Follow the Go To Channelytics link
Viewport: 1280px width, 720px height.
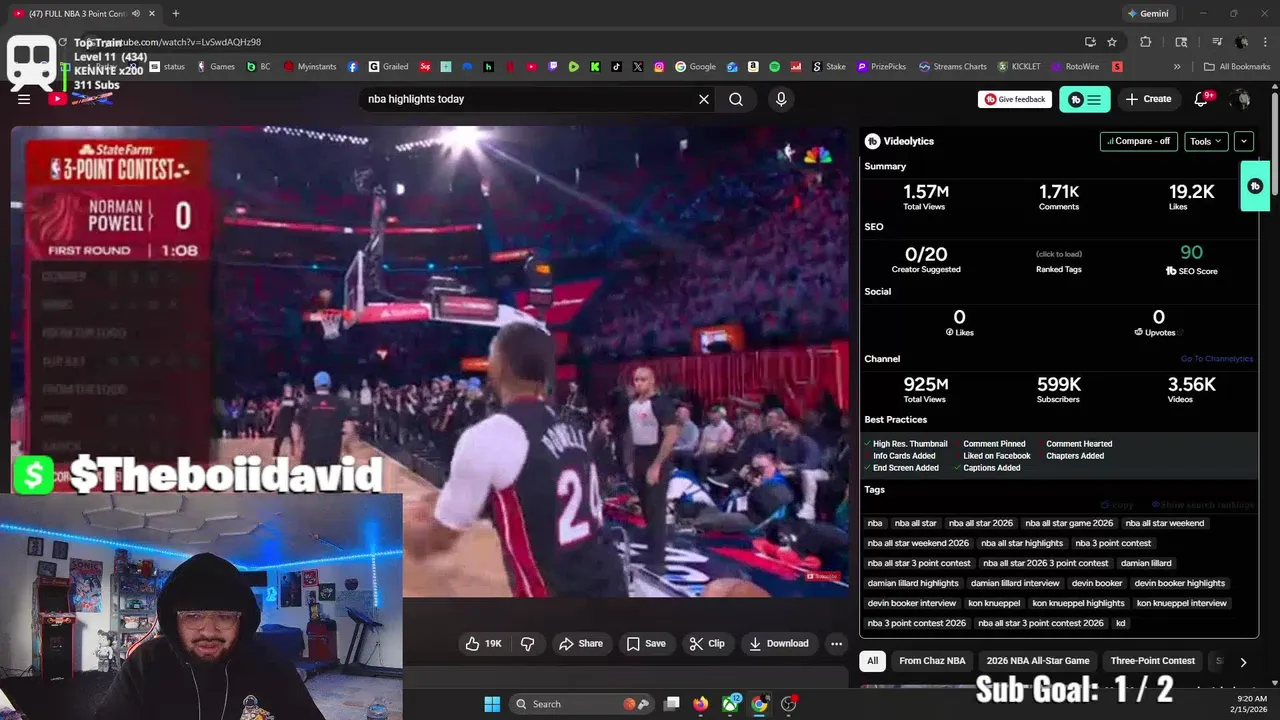pos(1216,359)
